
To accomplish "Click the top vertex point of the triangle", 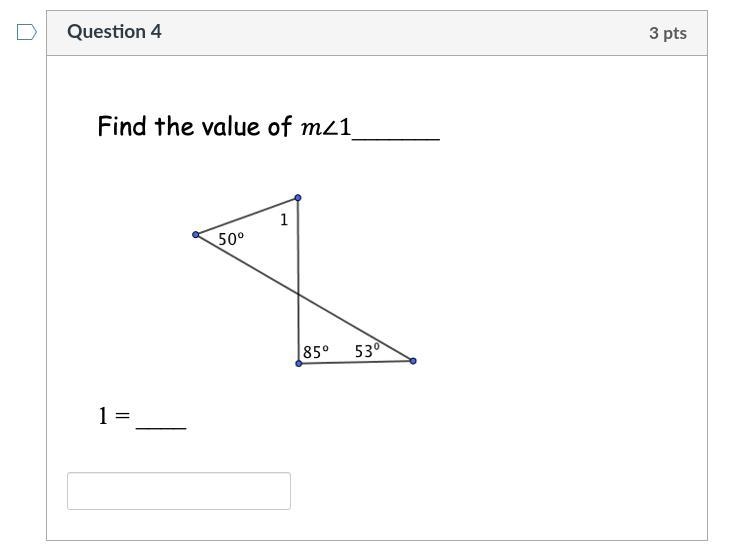I will pos(298,197).
